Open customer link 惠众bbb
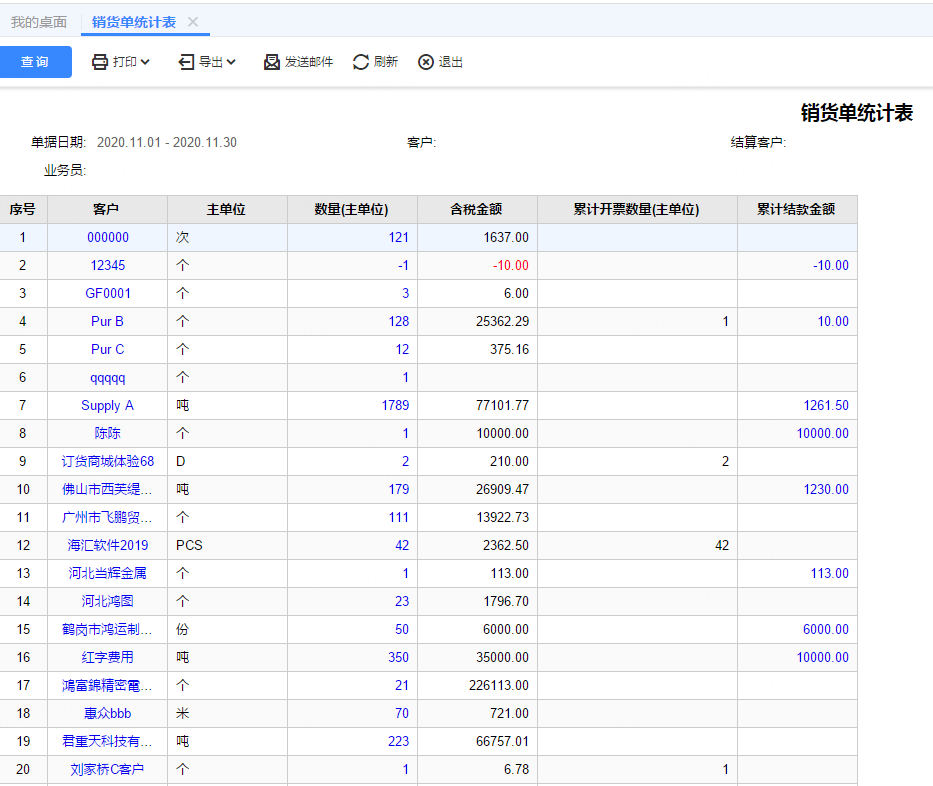This screenshot has width=933, height=786. 108,713
